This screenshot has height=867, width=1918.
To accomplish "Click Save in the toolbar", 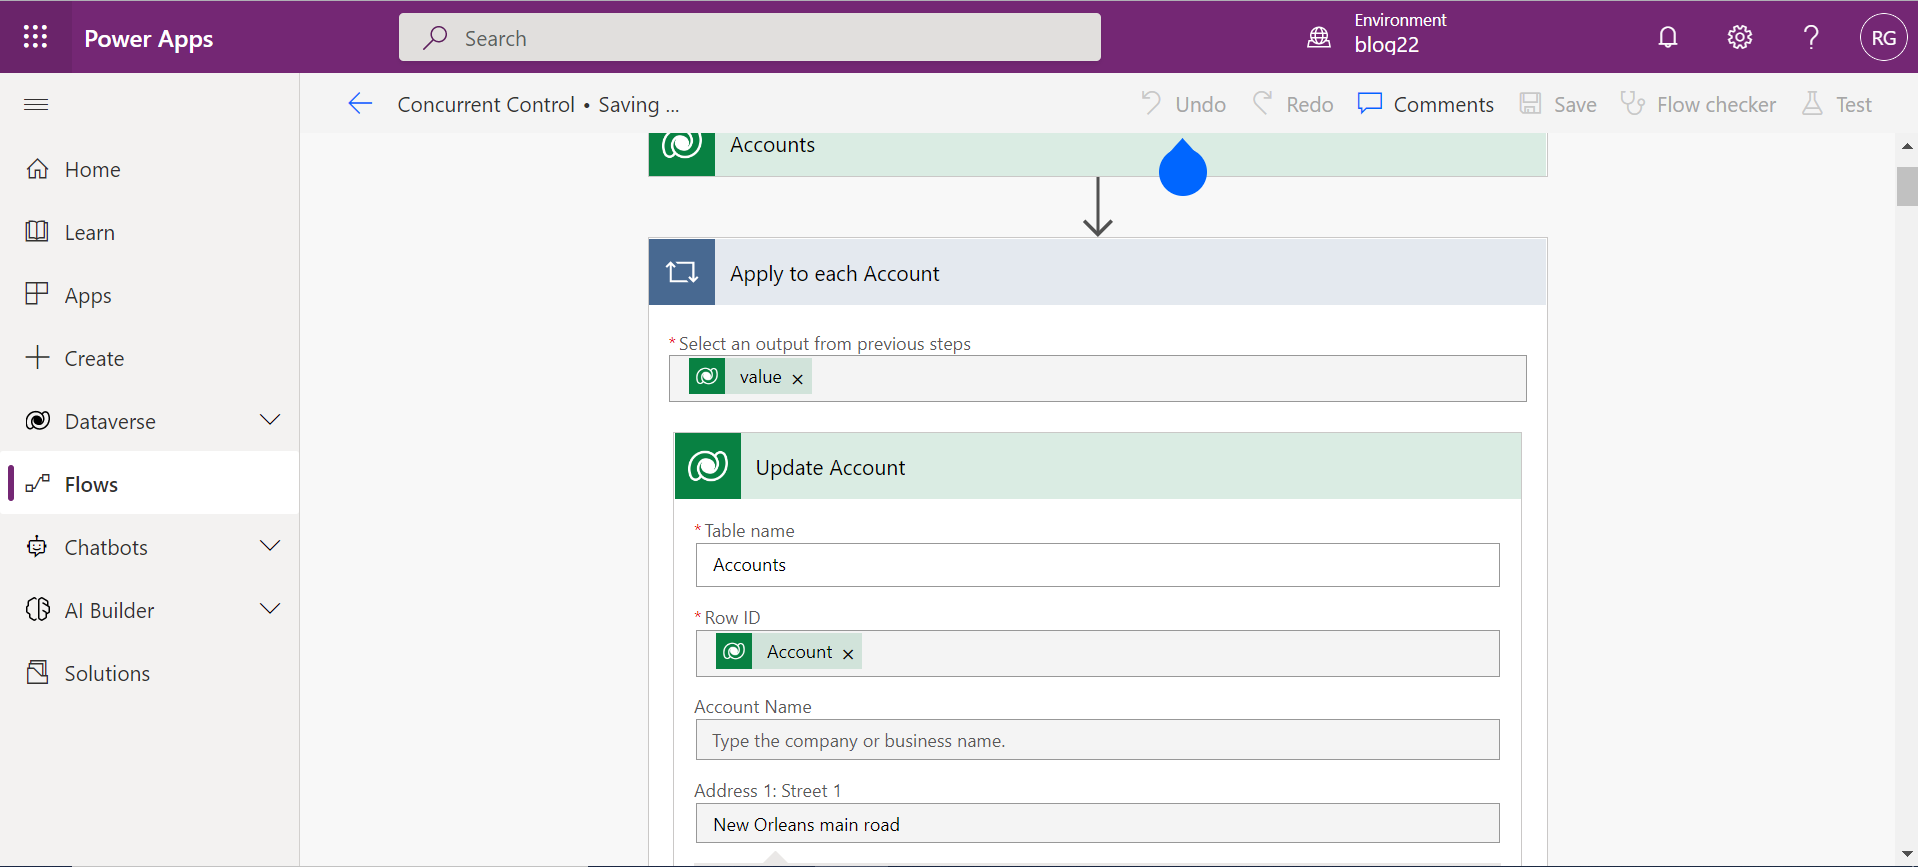I will click(x=1557, y=104).
